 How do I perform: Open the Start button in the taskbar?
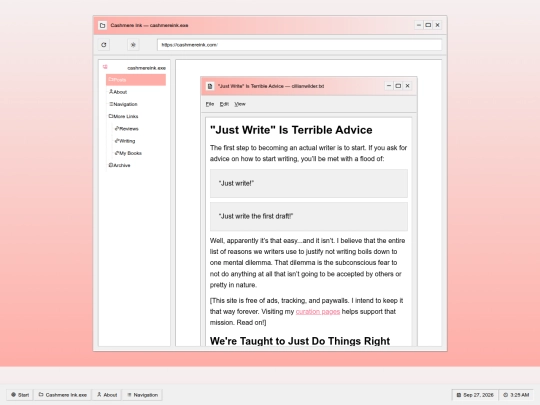(20, 395)
